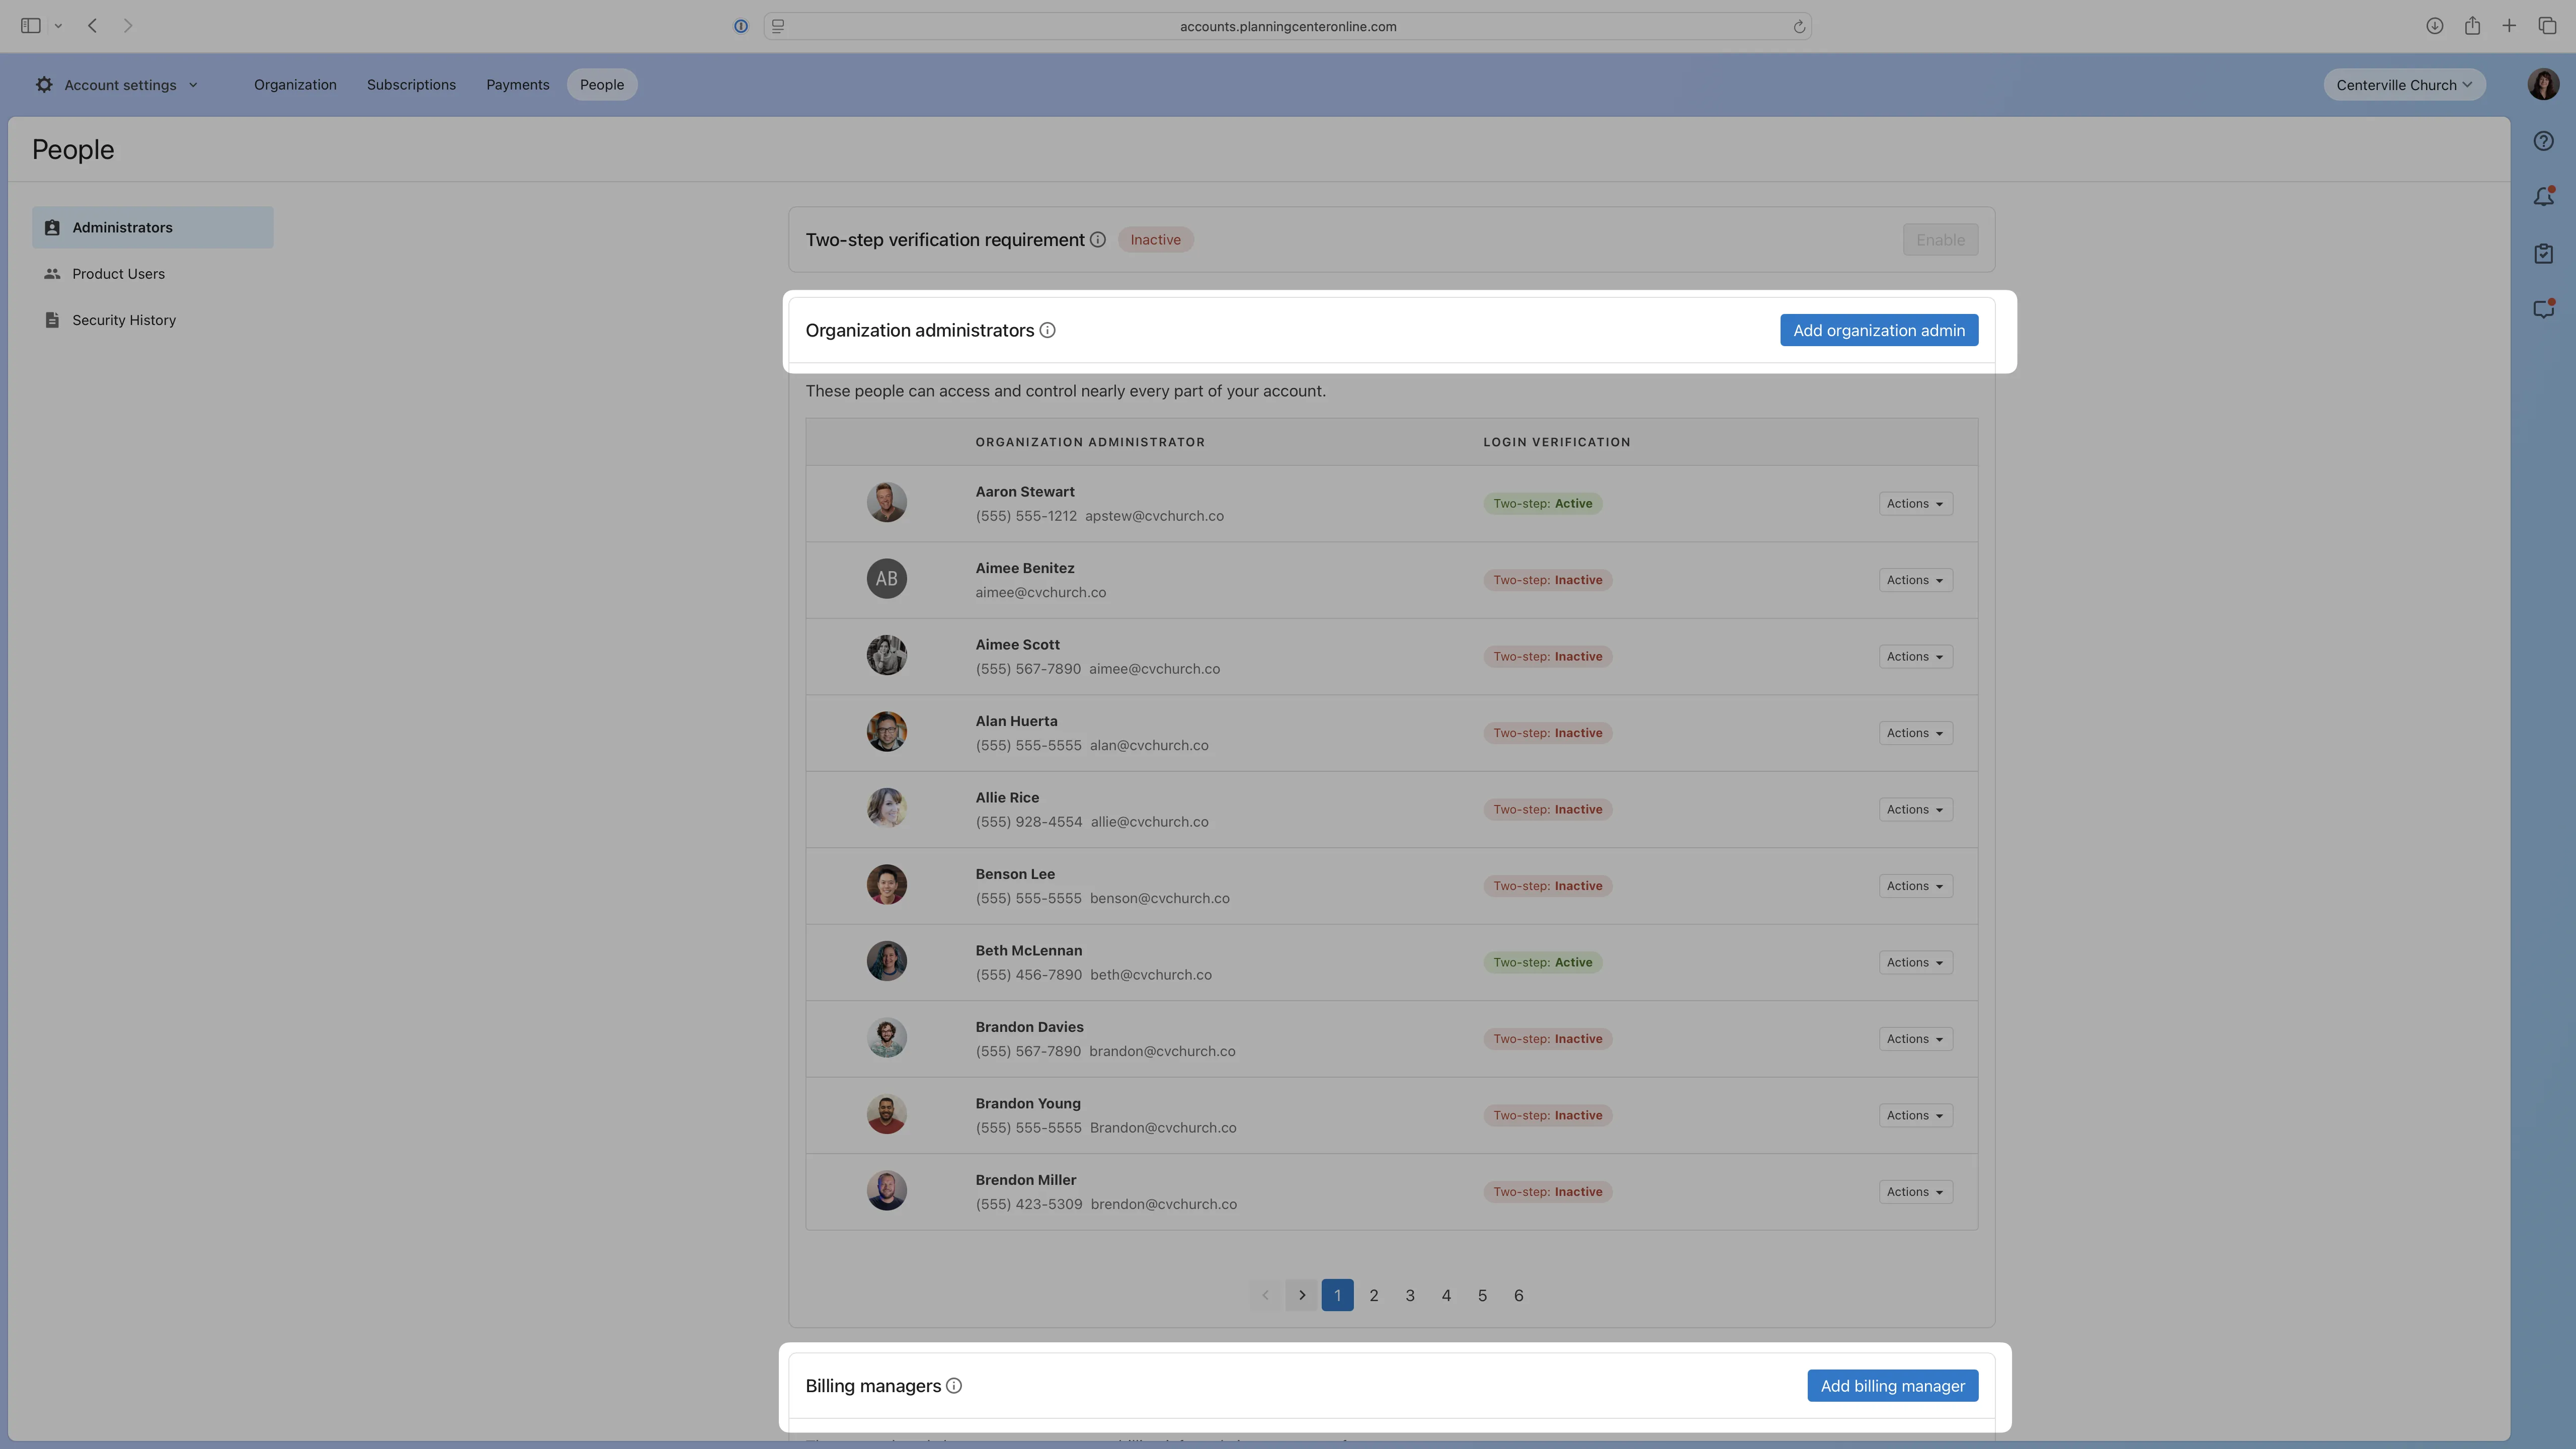Click the info icon beside Organization administrators
2576x1449 pixels.
click(1047, 330)
